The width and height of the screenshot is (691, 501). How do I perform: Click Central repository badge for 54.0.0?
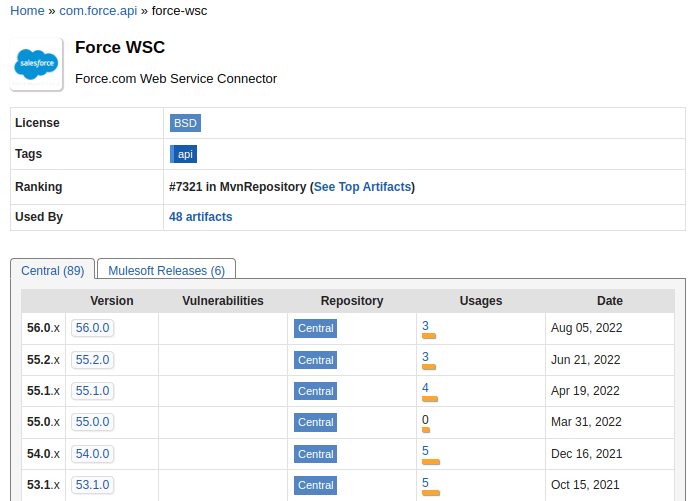click(316, 454)
